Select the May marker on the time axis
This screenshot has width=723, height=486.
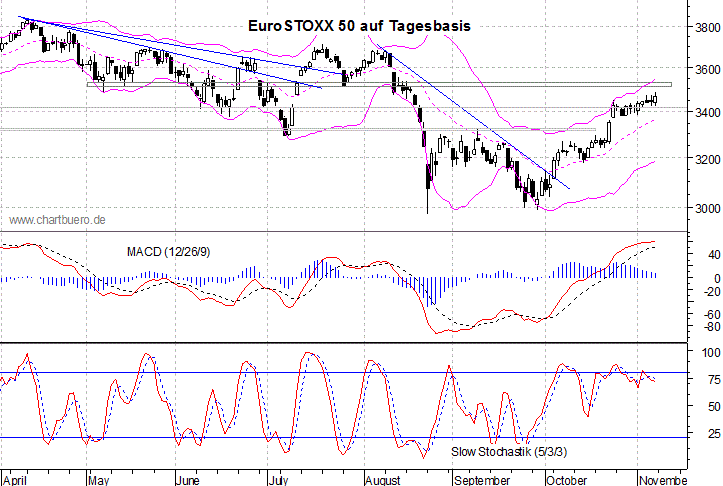tap(100, 478)
